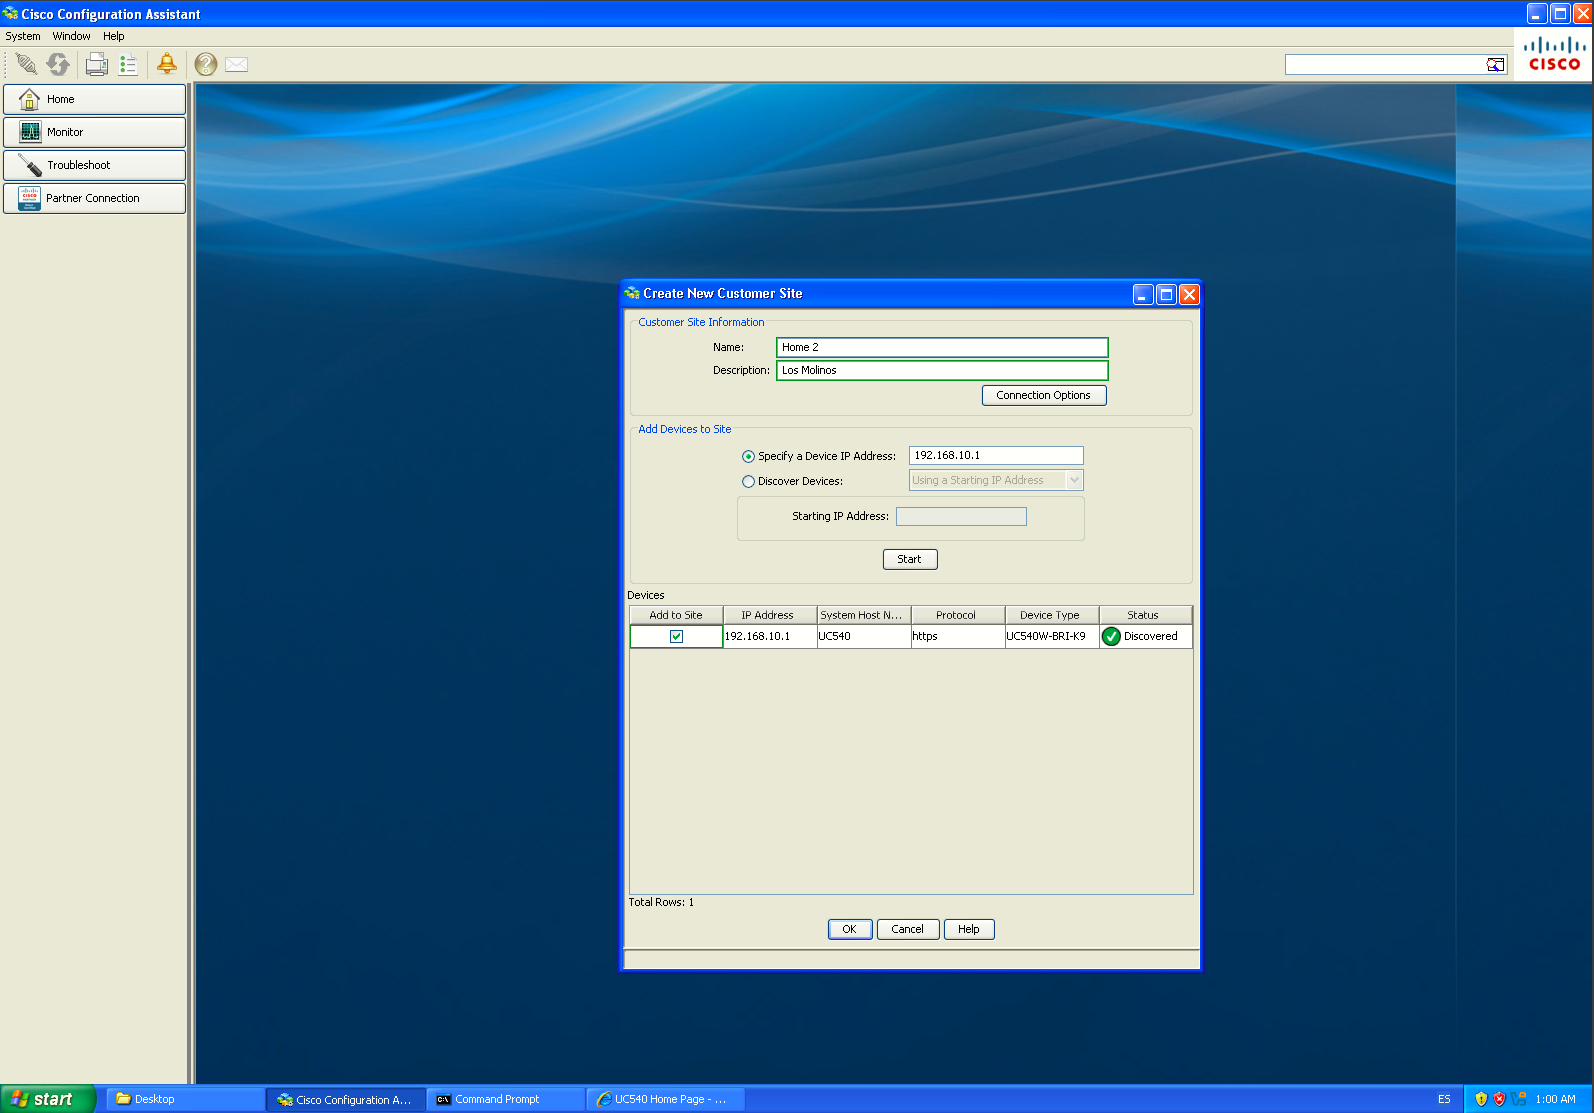Select the 192.168.10.1 cell in Devices table

768,636
